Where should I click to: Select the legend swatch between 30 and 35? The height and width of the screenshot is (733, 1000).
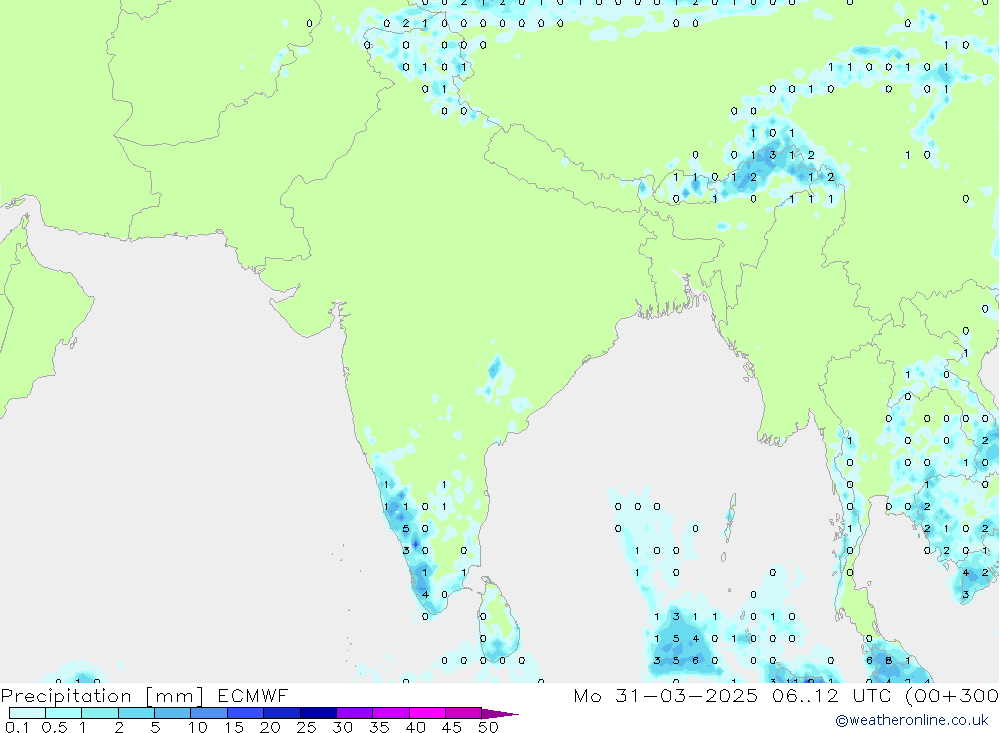355,713
